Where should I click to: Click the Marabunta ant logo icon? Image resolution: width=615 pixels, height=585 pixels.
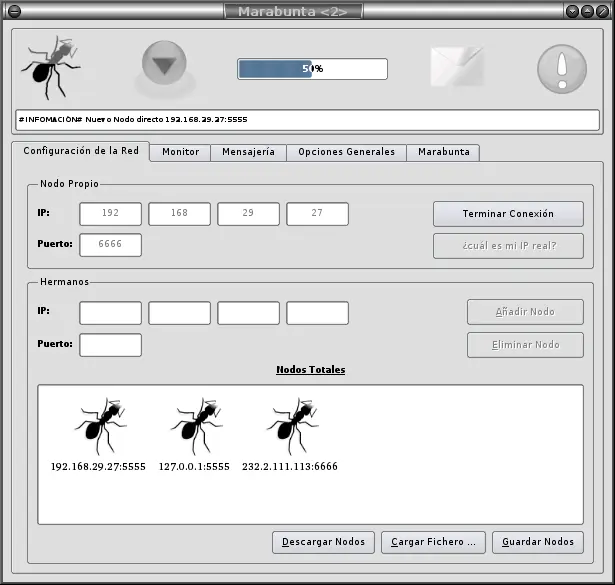(51, 67)
